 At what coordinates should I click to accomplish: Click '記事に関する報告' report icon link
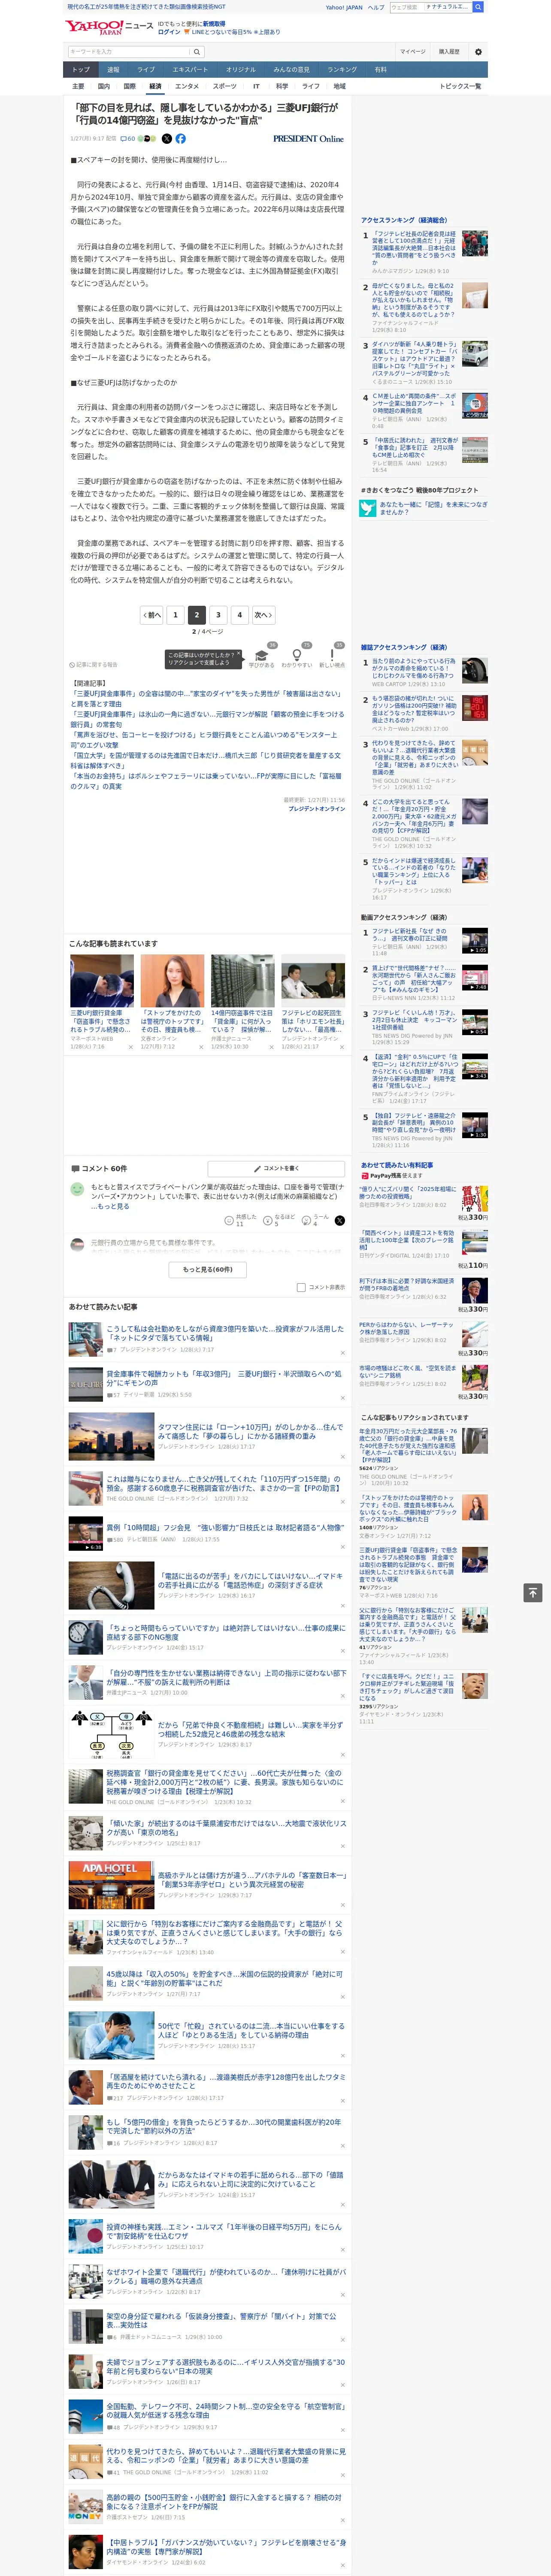click(x=93, y=664)
